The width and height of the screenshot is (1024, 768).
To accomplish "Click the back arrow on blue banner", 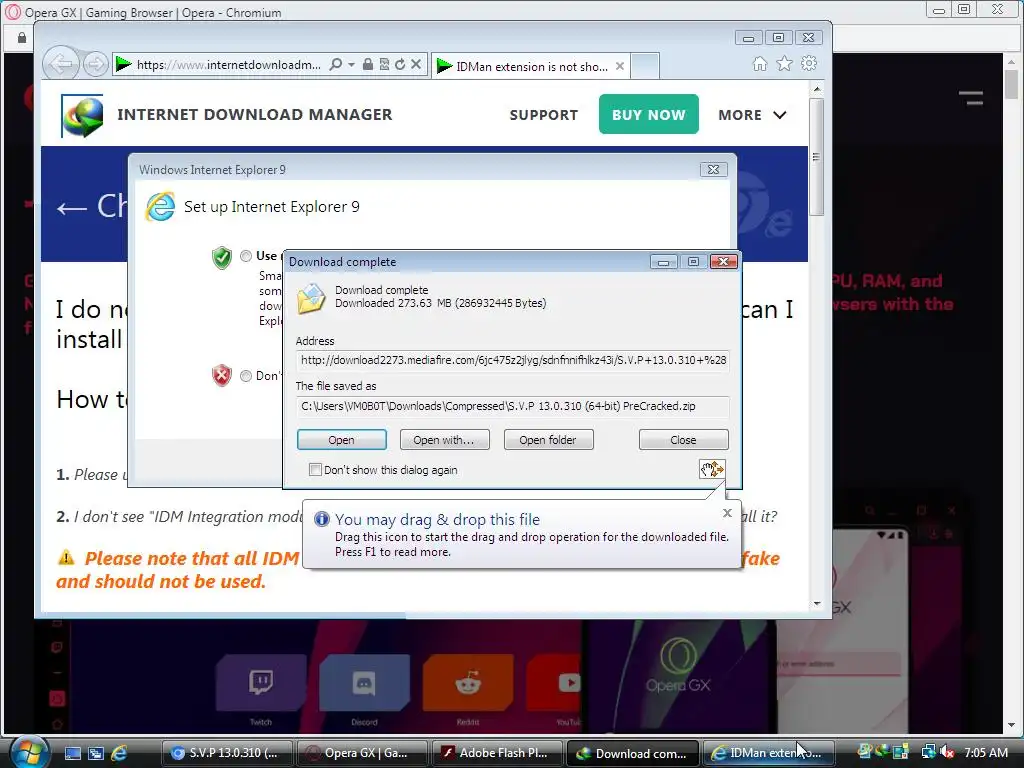I will [72, 208].
